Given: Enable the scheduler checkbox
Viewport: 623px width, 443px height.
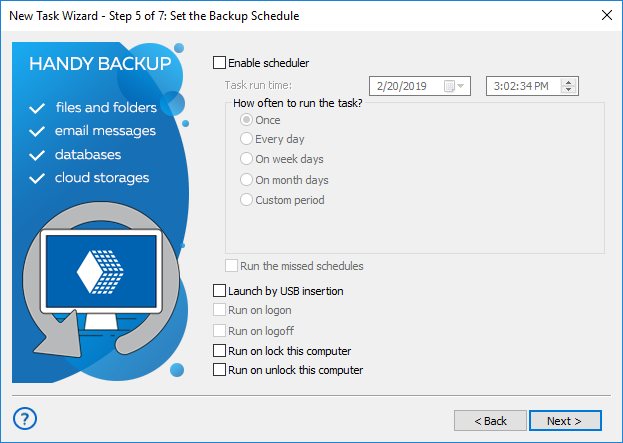Looking at the screenshot, I should 220,62.
